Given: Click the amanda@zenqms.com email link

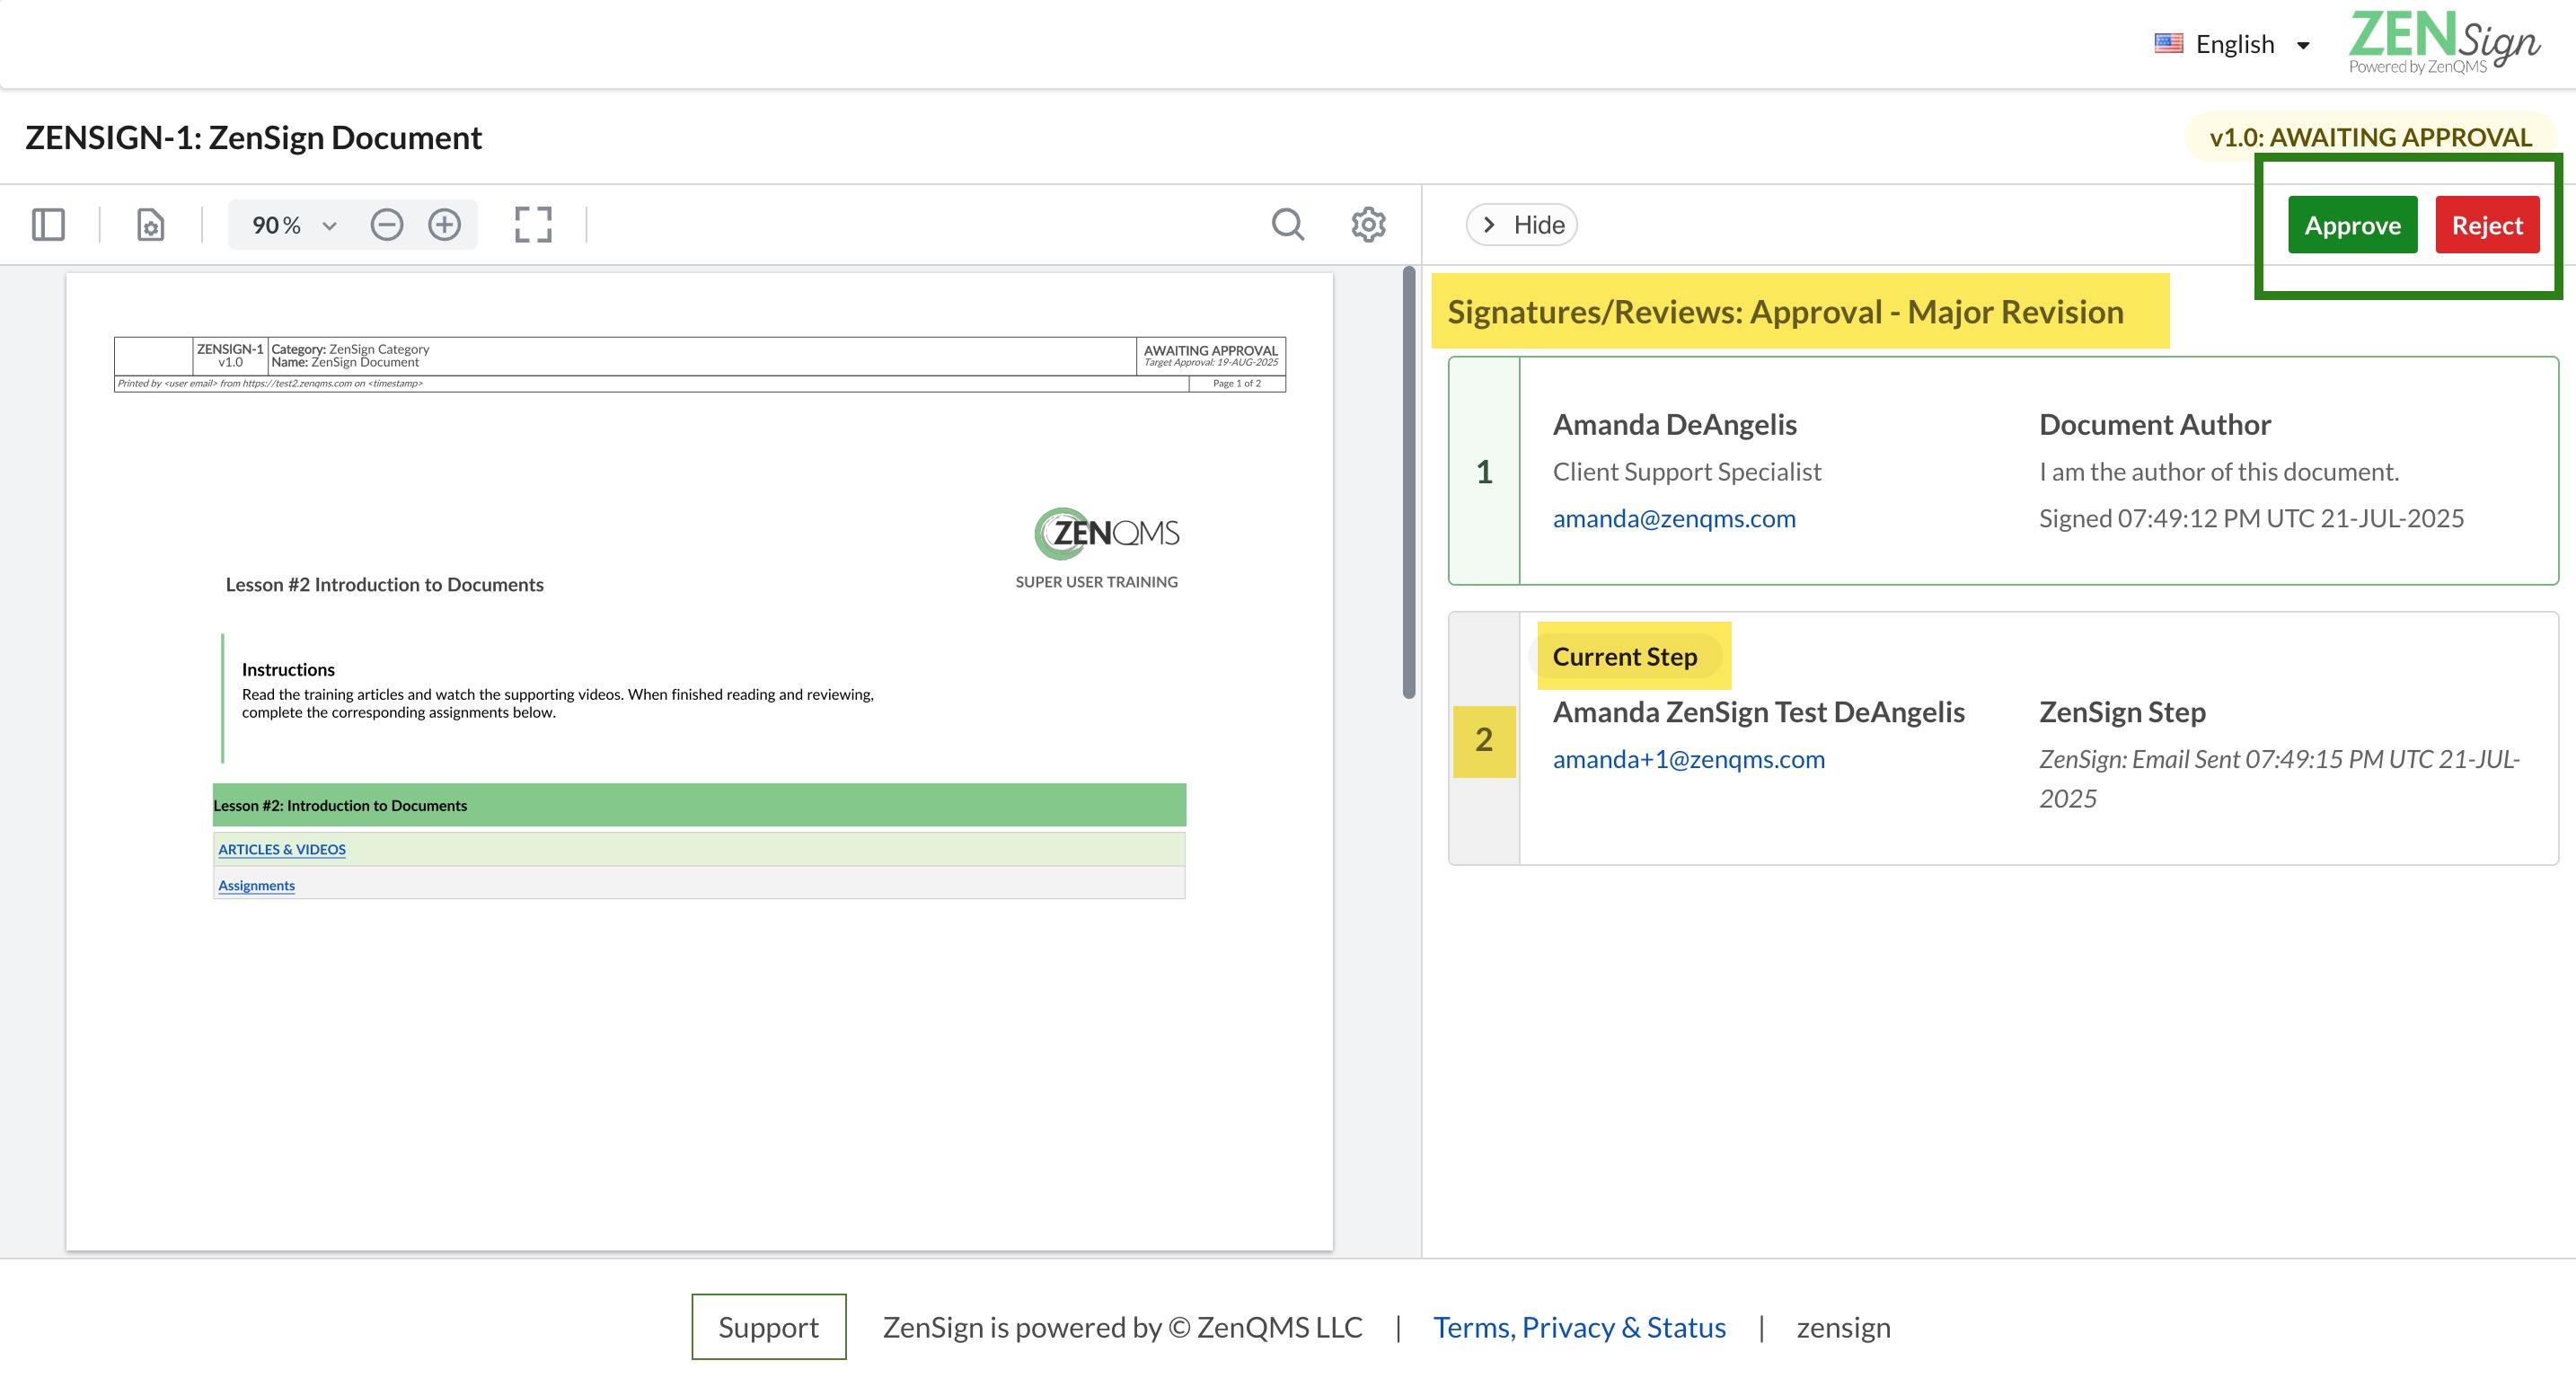Looking at the screenshot, I should [x=1673, y=518].
